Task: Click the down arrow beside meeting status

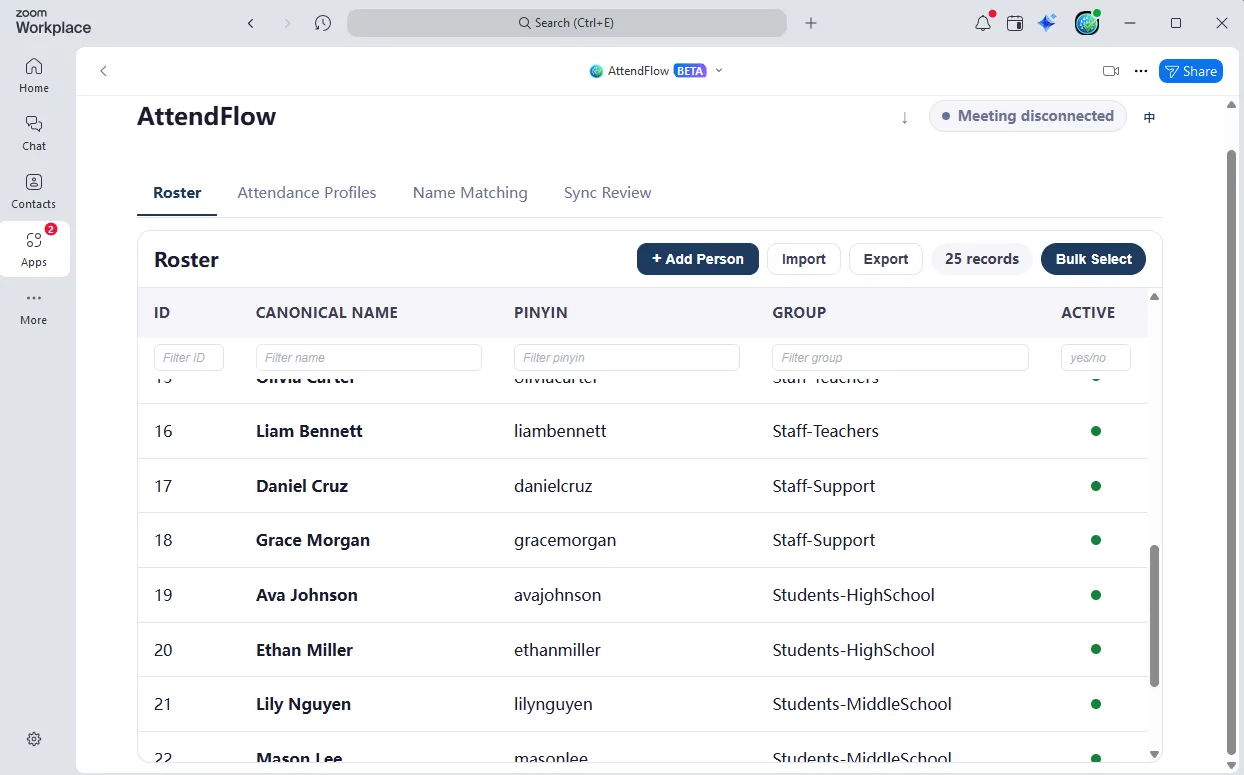Action: point(905,117)
